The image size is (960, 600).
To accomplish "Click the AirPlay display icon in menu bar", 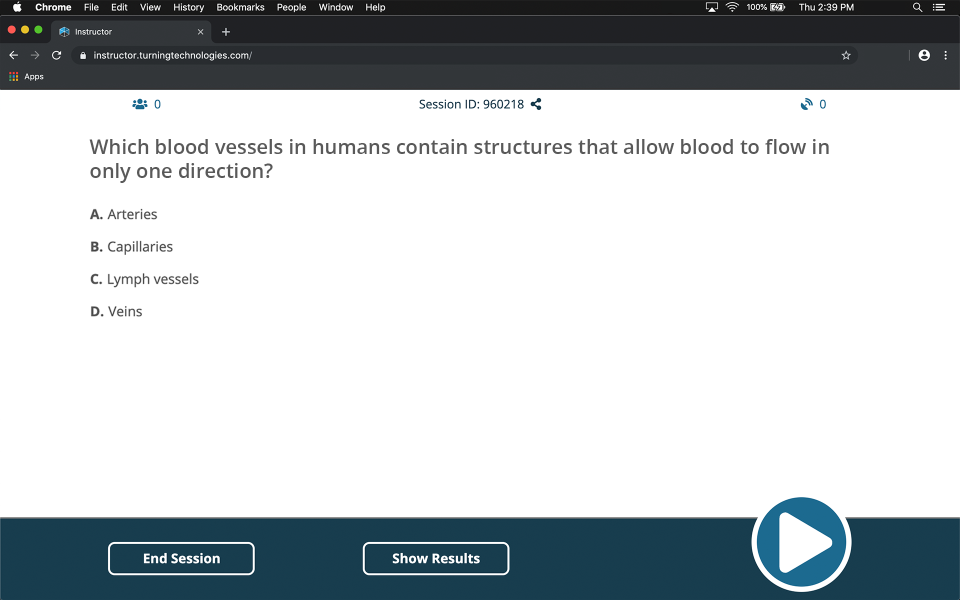I will (711, 7).
